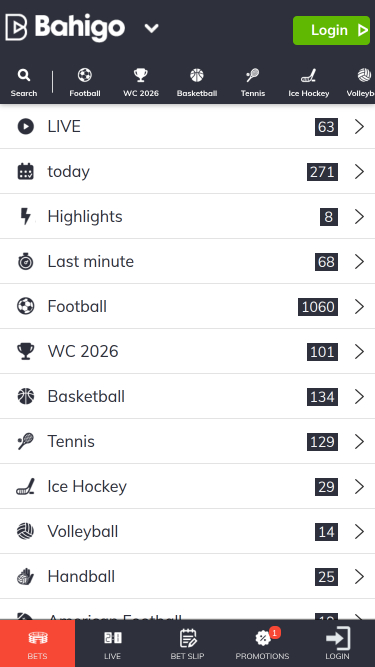The width and height of the screenshot is (375, 667).
Task: Open the today events list item
Action: (x=188, y=171)
